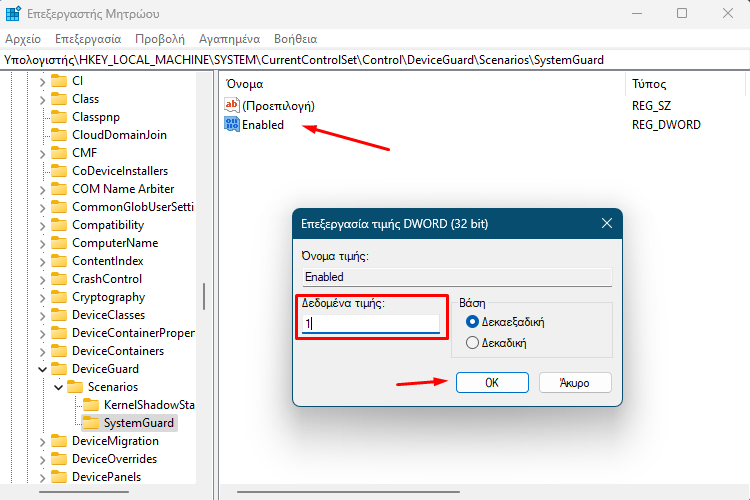Click the tree pane vertical scrollbar thumb

point(204,296)
